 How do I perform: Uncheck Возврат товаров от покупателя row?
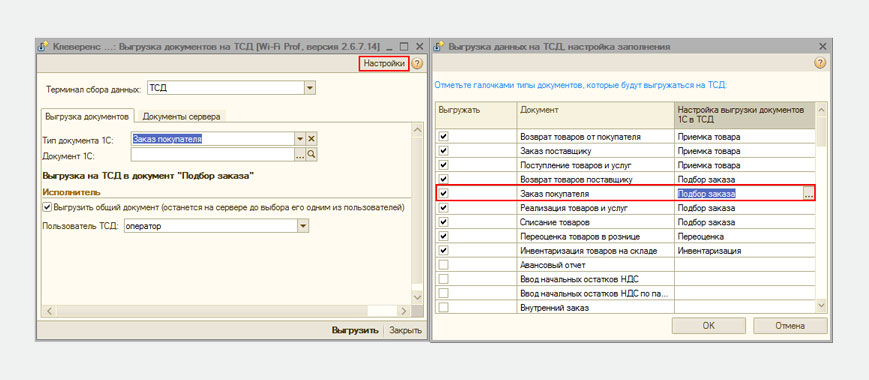pyautogui.click(x=444, y=136)
